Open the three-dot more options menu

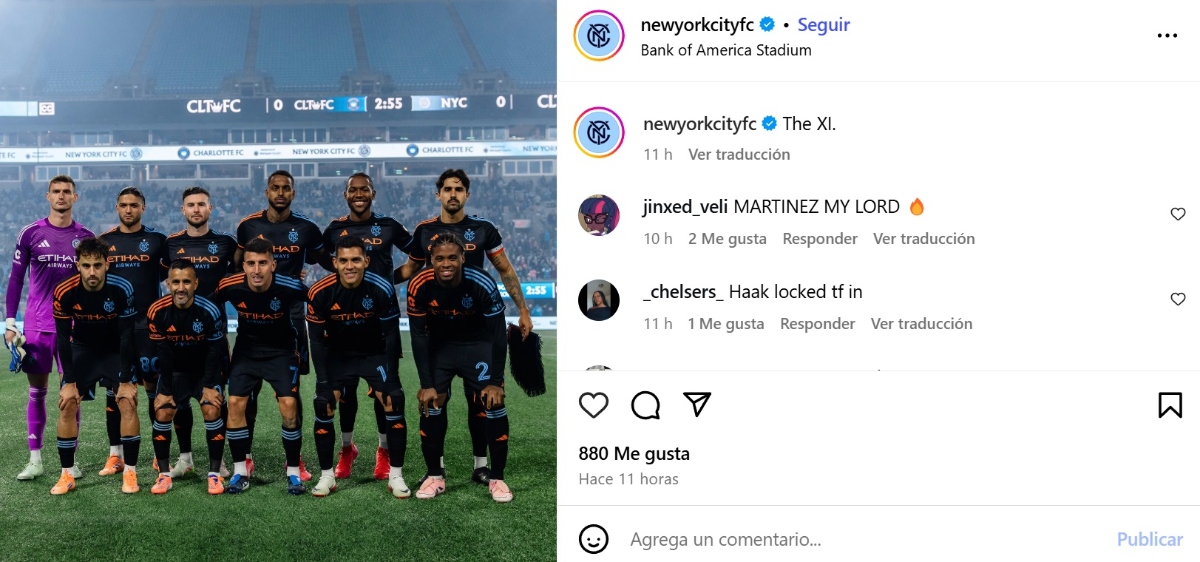coord(1167,35)
